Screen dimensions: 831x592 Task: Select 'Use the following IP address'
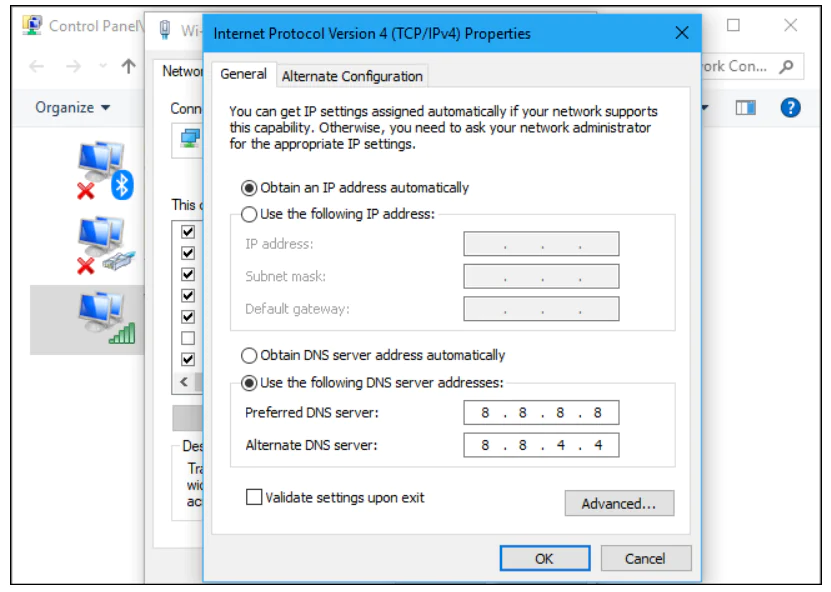249,214
